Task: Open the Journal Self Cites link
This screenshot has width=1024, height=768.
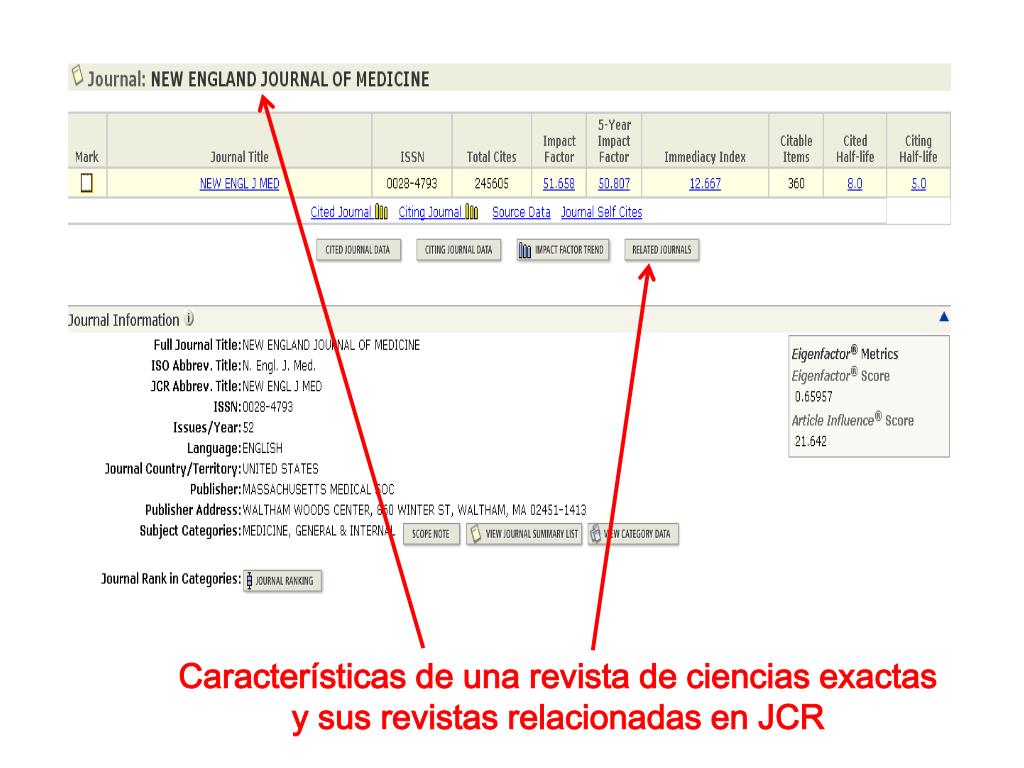Action: [x=601, y=212]
